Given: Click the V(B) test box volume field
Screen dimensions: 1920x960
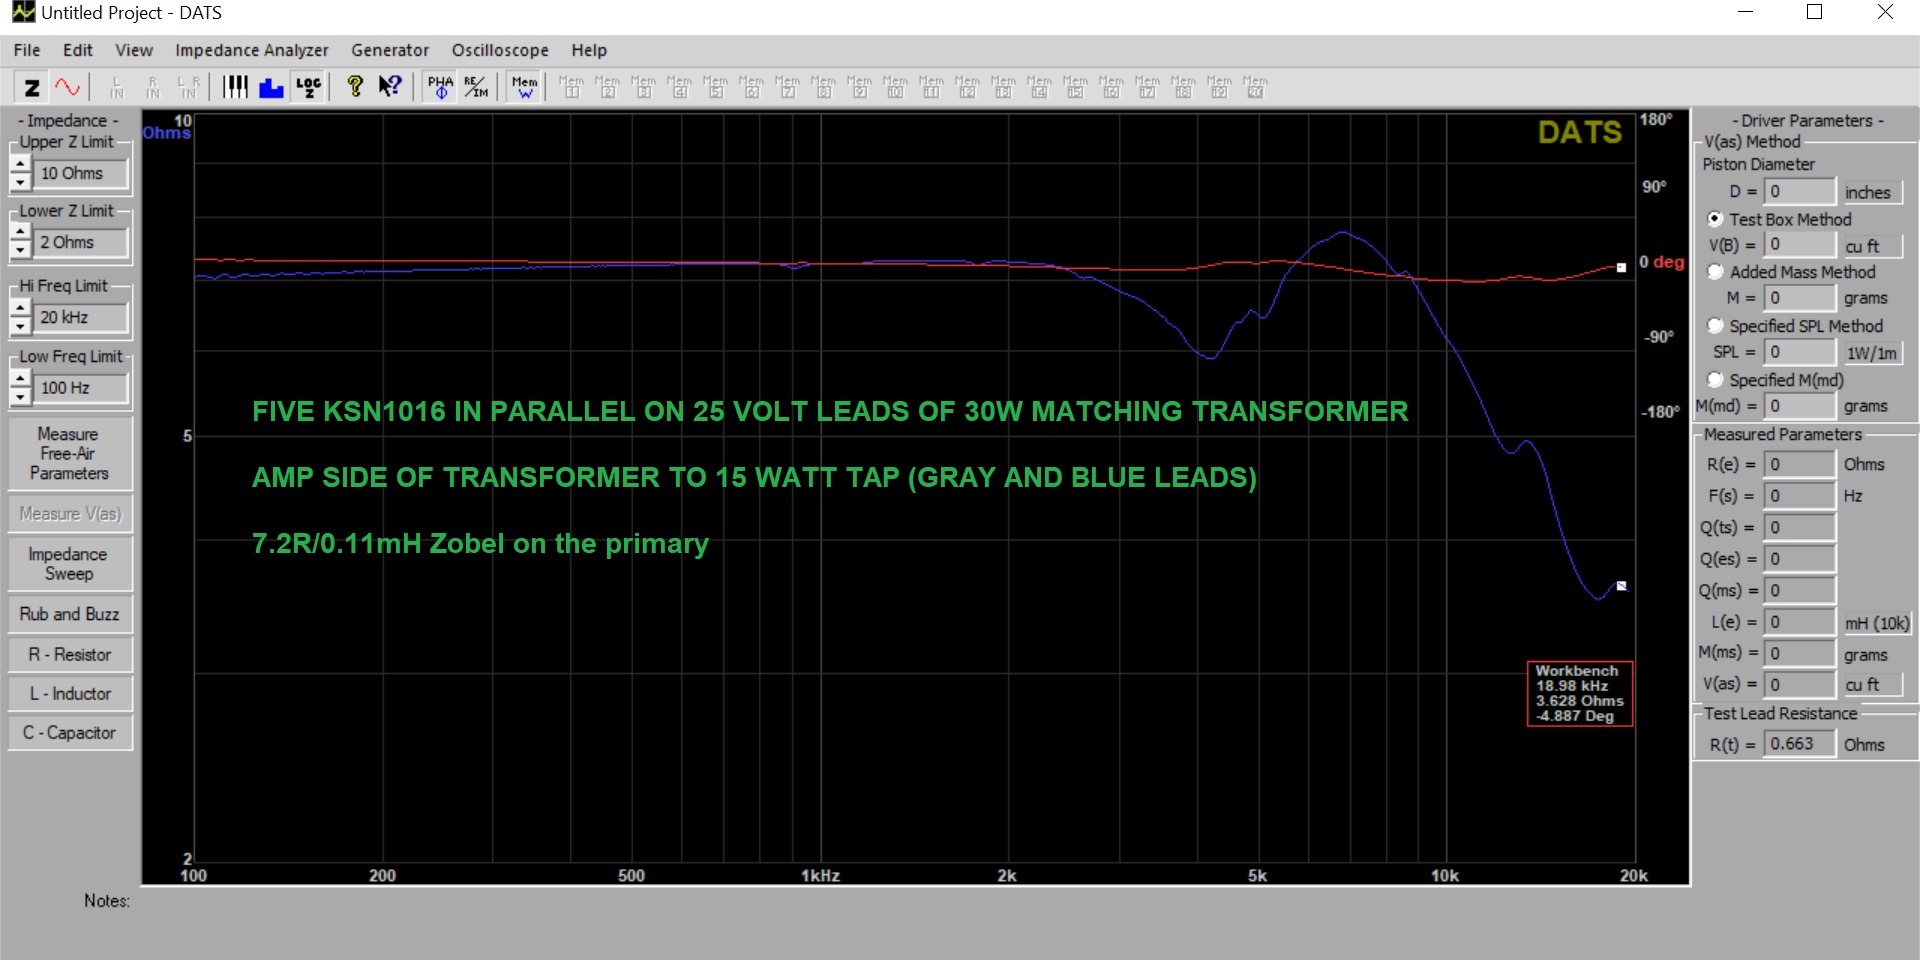Looking at the screenshot, I should pos(1800,245).
